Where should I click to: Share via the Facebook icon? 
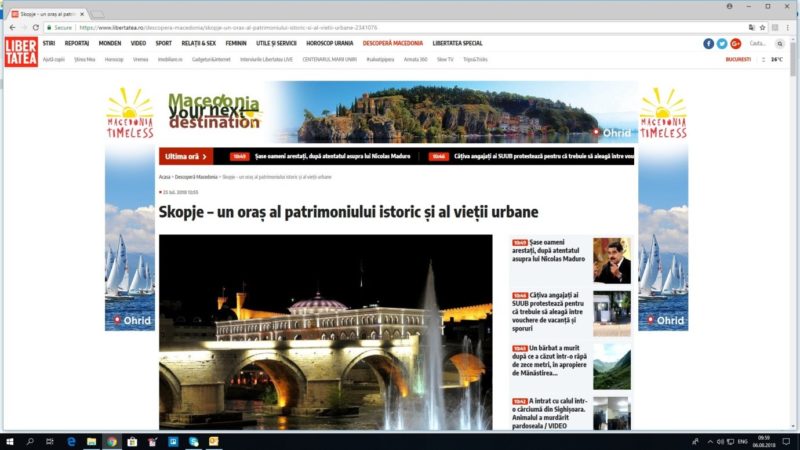708,44
